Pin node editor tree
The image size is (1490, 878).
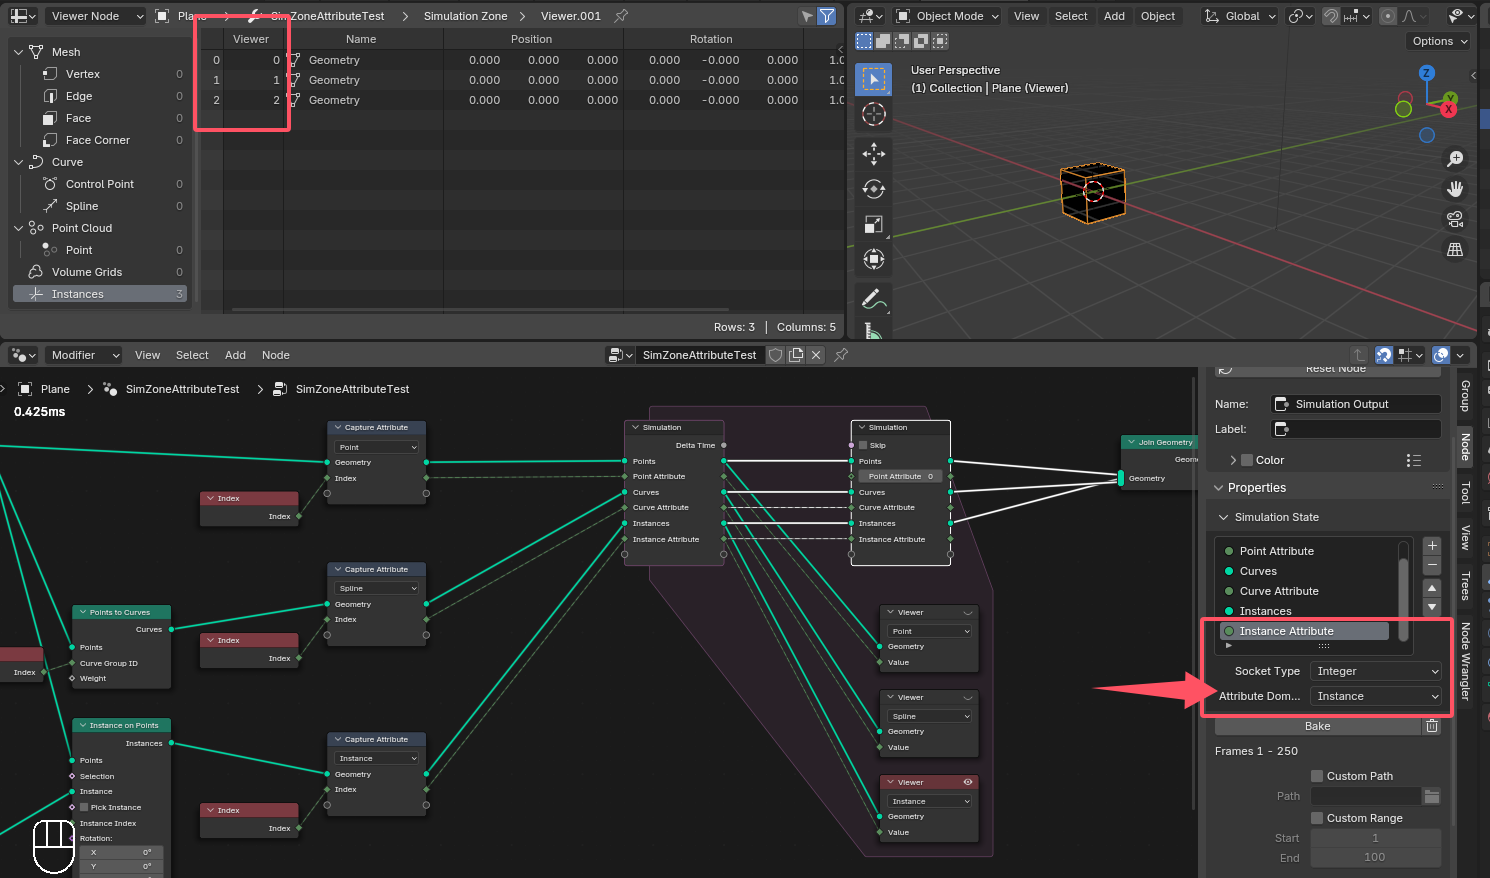[841, 355]
